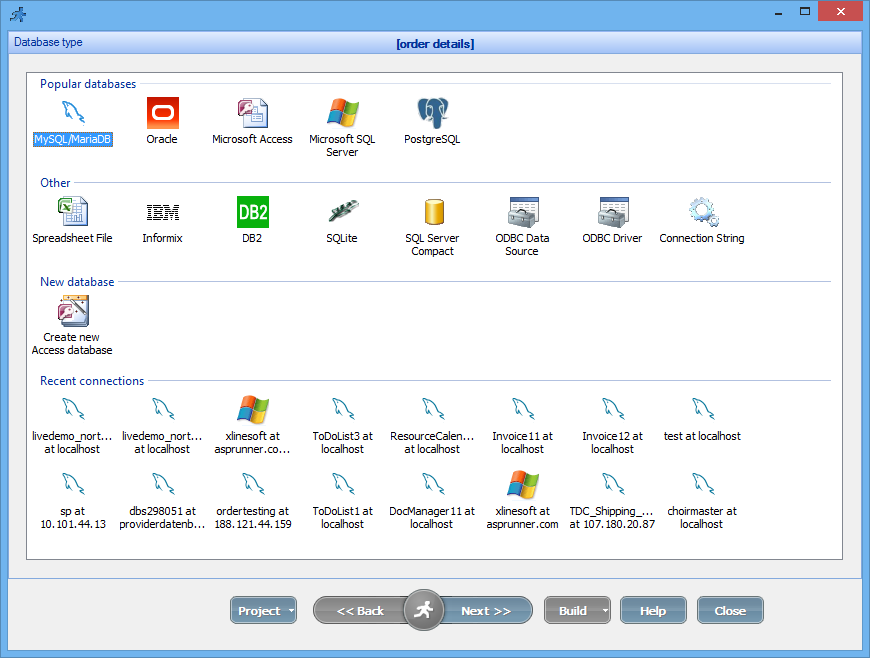This screenshot has height=658, width=870.
Task: Create a new Access database
Action: pyautogui.click(x=71, y=310)
